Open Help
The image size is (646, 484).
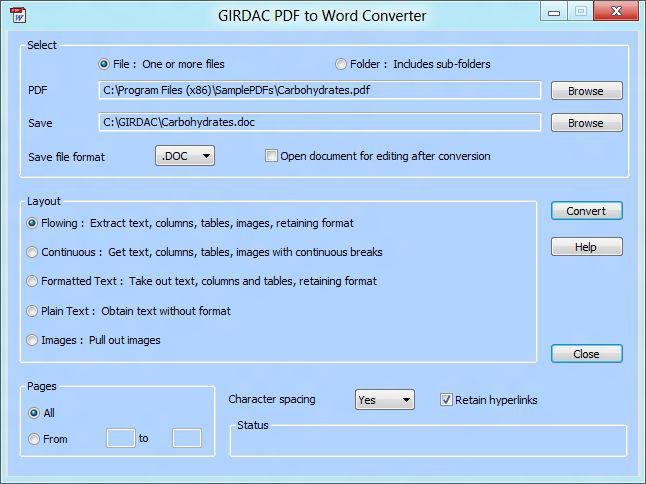[x=587, y=247]
